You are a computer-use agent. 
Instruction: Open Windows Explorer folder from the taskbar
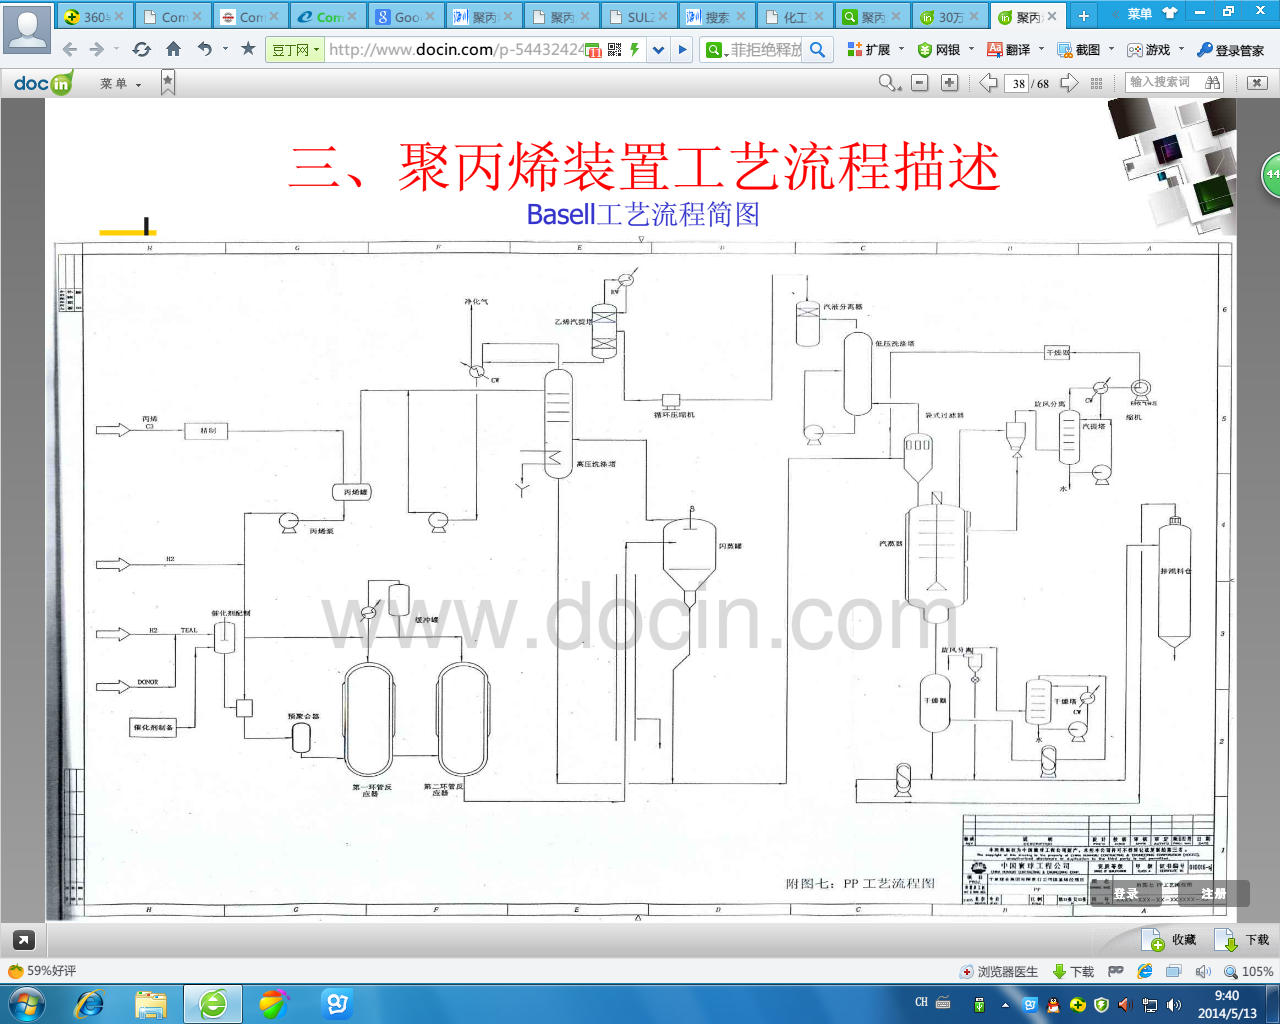pos(151,1004)
